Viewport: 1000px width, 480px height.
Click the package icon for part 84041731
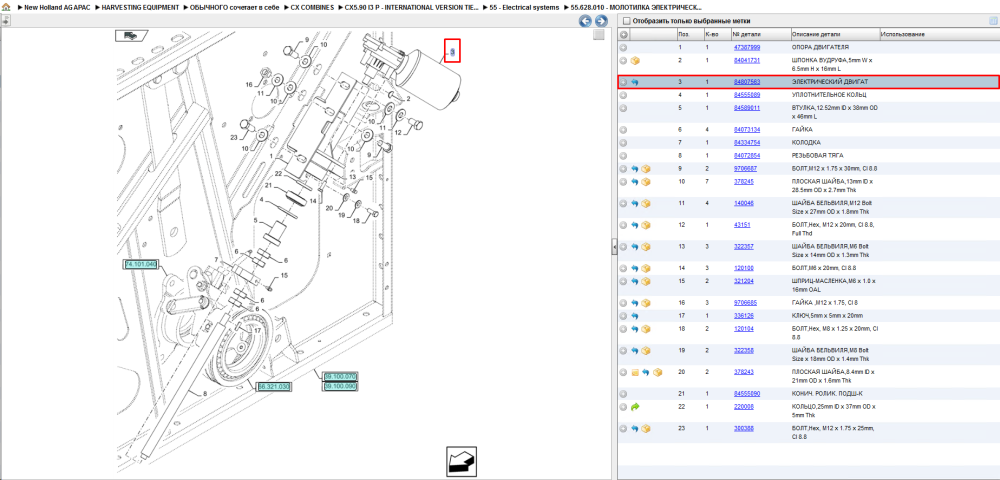(x=635, y=61)
